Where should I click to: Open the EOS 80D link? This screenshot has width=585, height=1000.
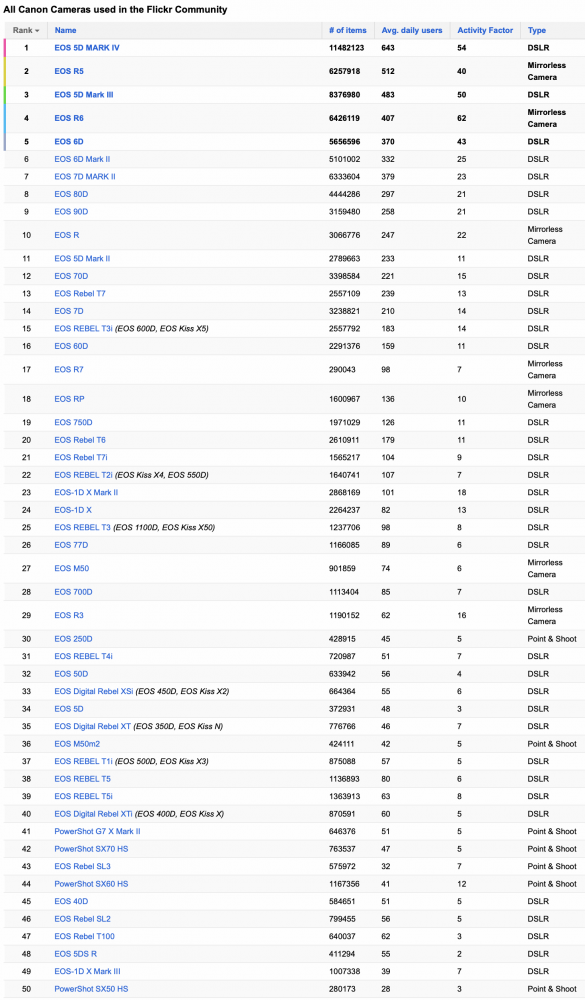pyautogui.click(x=71, y=195)
